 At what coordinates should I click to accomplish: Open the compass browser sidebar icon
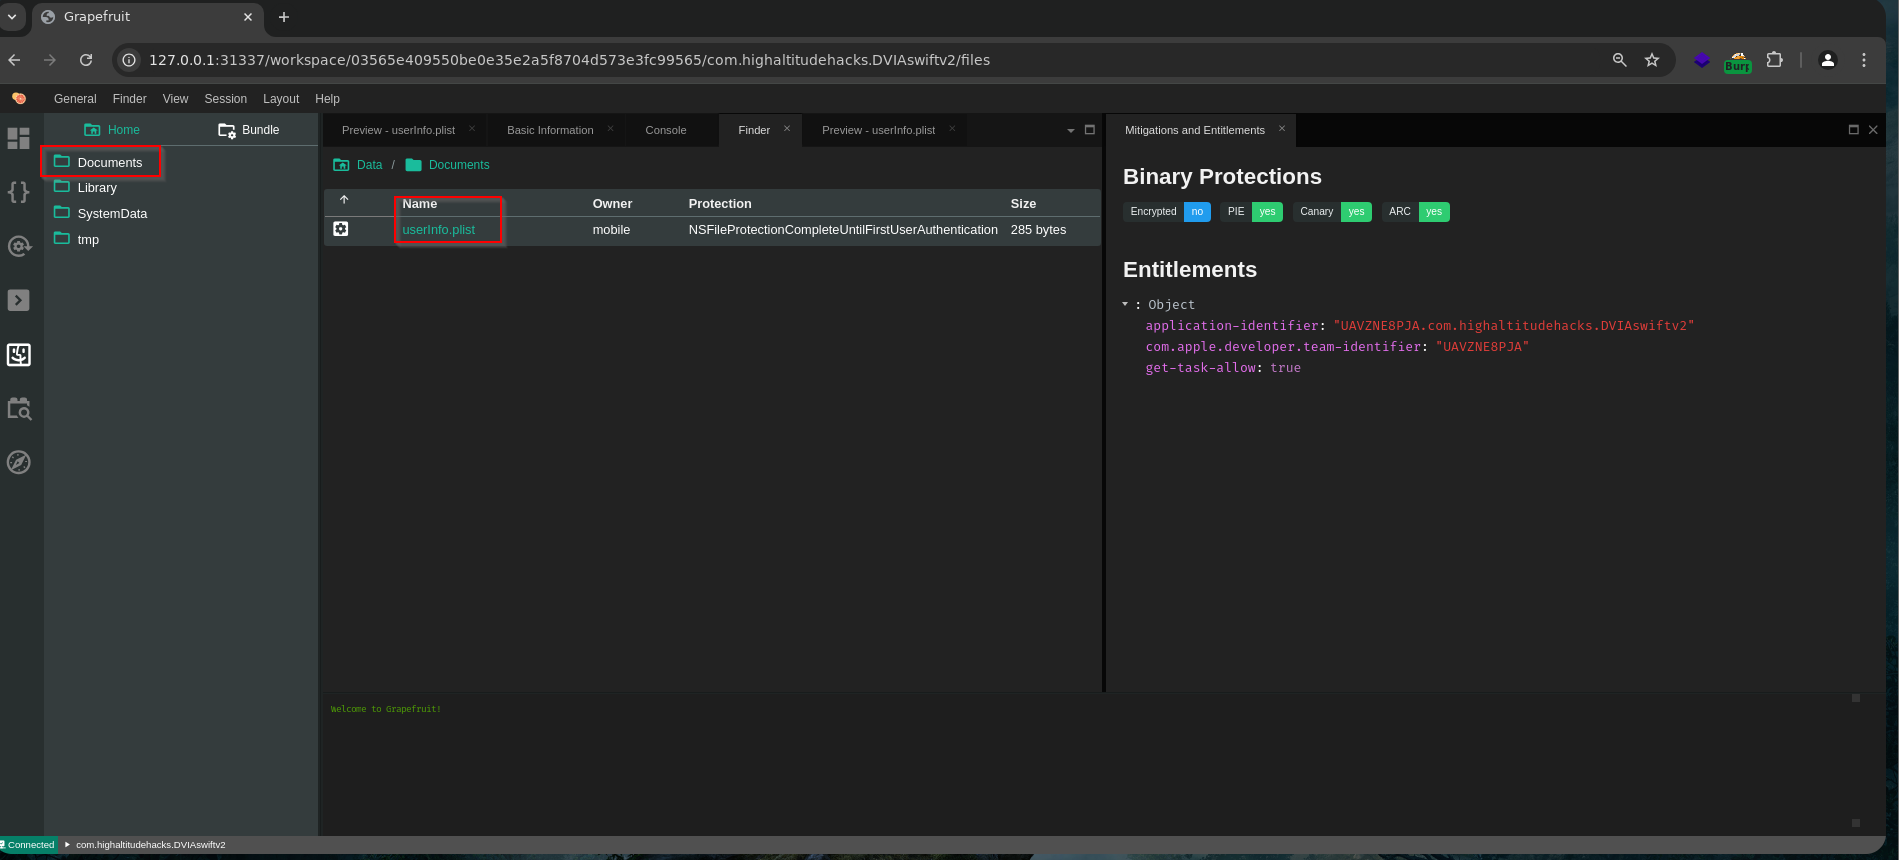pyautogui.click(x=19, y=462)
